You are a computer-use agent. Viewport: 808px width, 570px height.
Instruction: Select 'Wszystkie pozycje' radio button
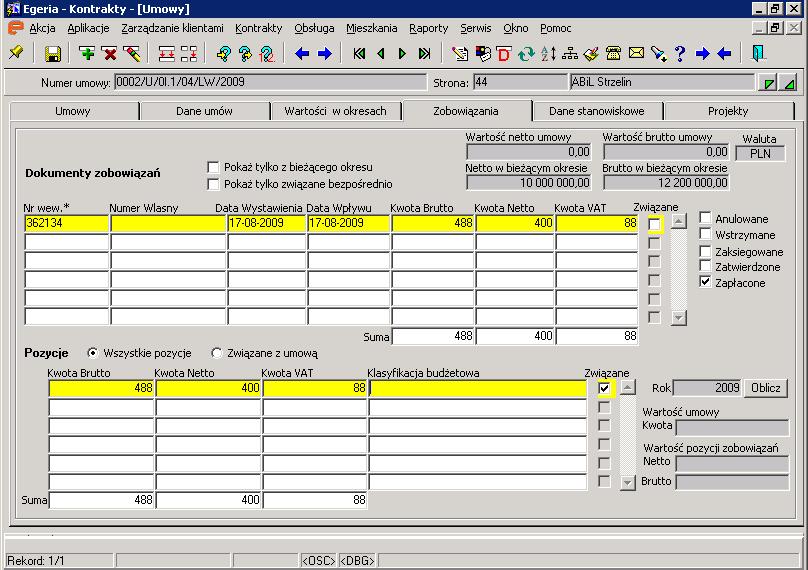point(92,353)
